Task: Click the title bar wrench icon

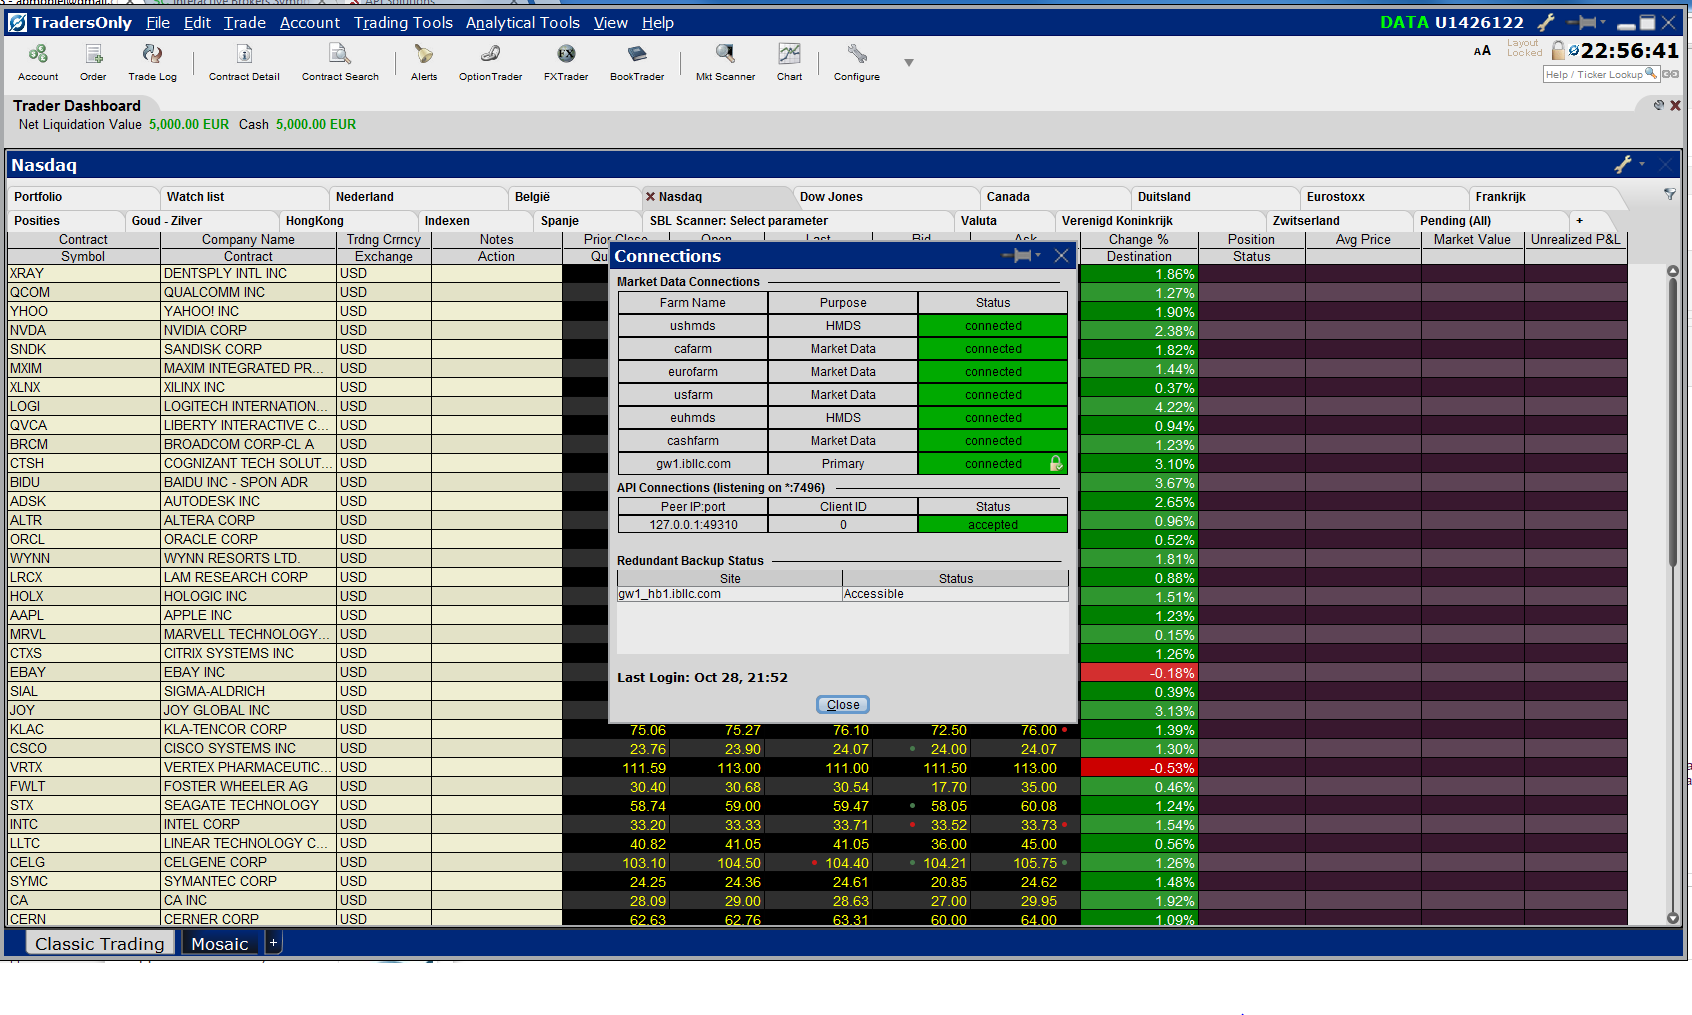Action: (1546, 22)
